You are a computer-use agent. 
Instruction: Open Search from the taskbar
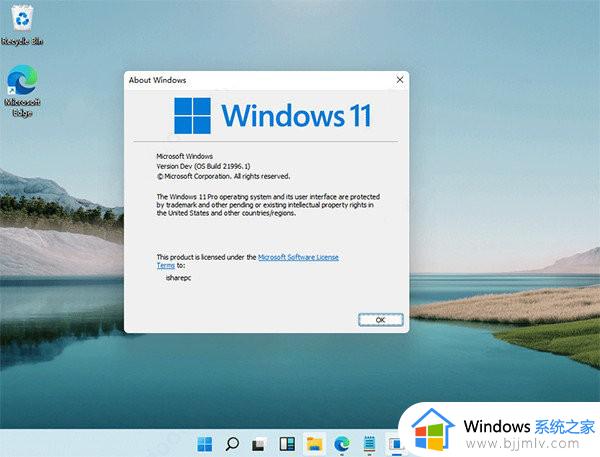(x=232, y=444)
